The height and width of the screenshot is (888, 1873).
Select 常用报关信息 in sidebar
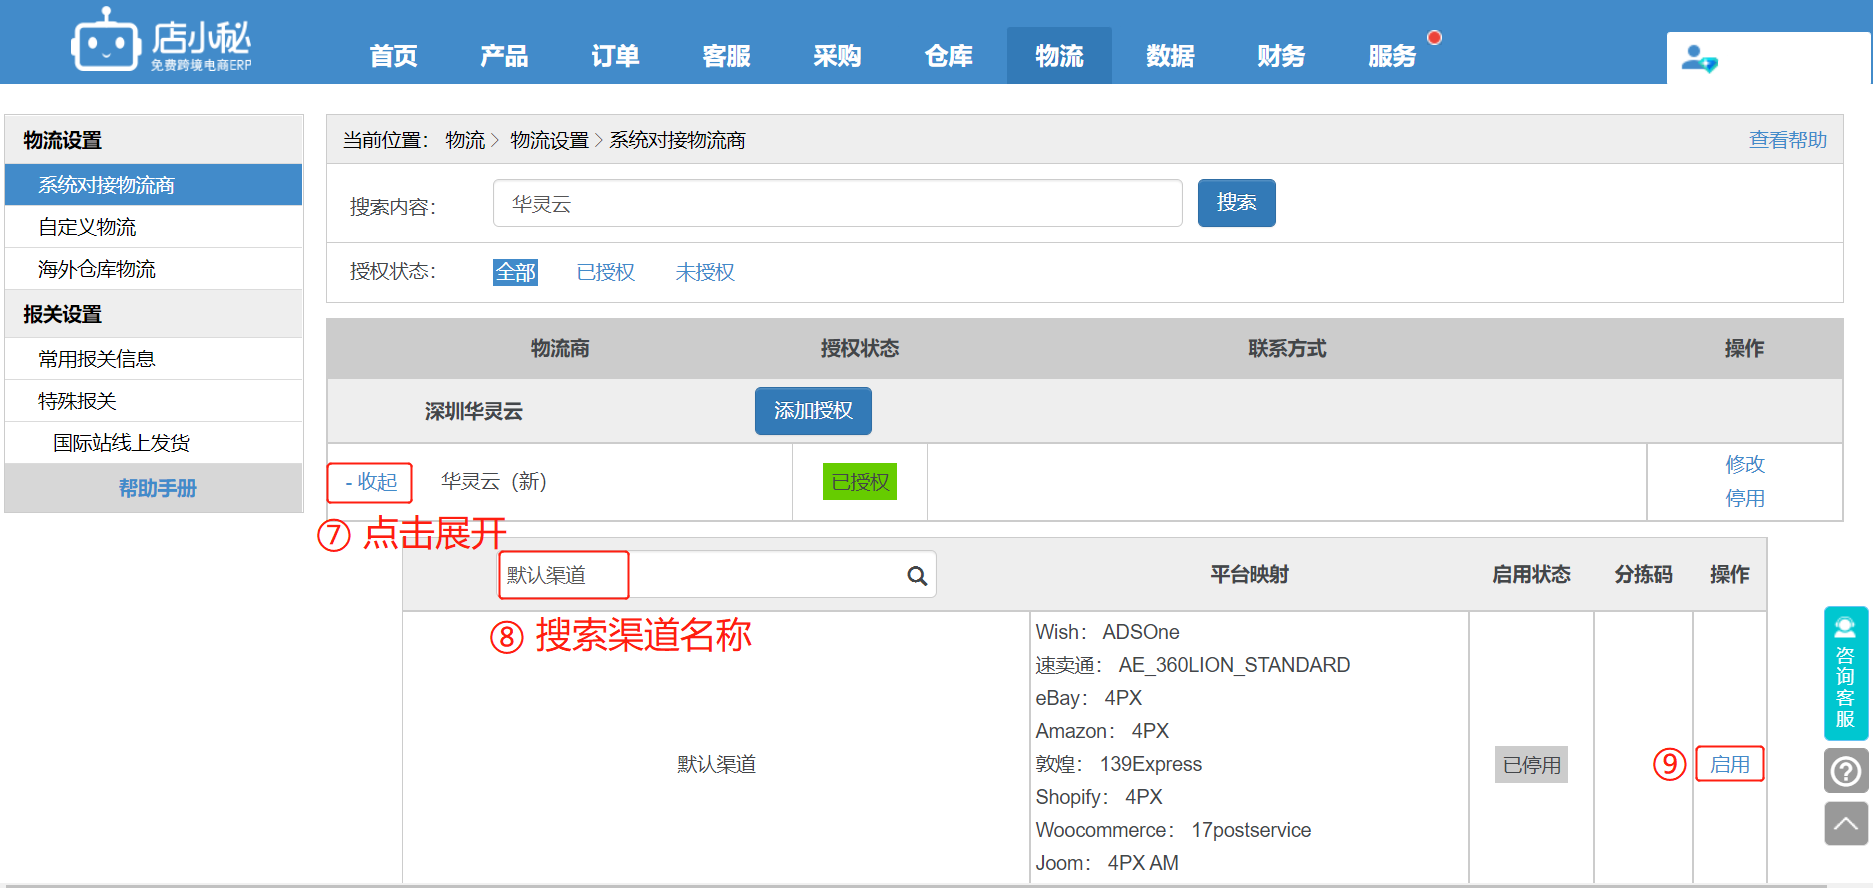pos(154,359)
